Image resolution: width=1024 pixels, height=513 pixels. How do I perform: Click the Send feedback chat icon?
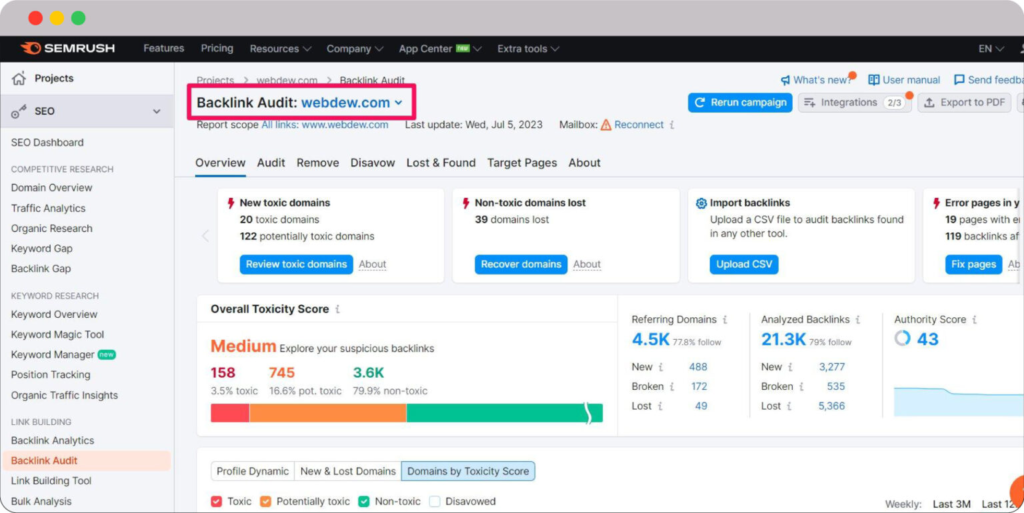click(x=959, y=80)
